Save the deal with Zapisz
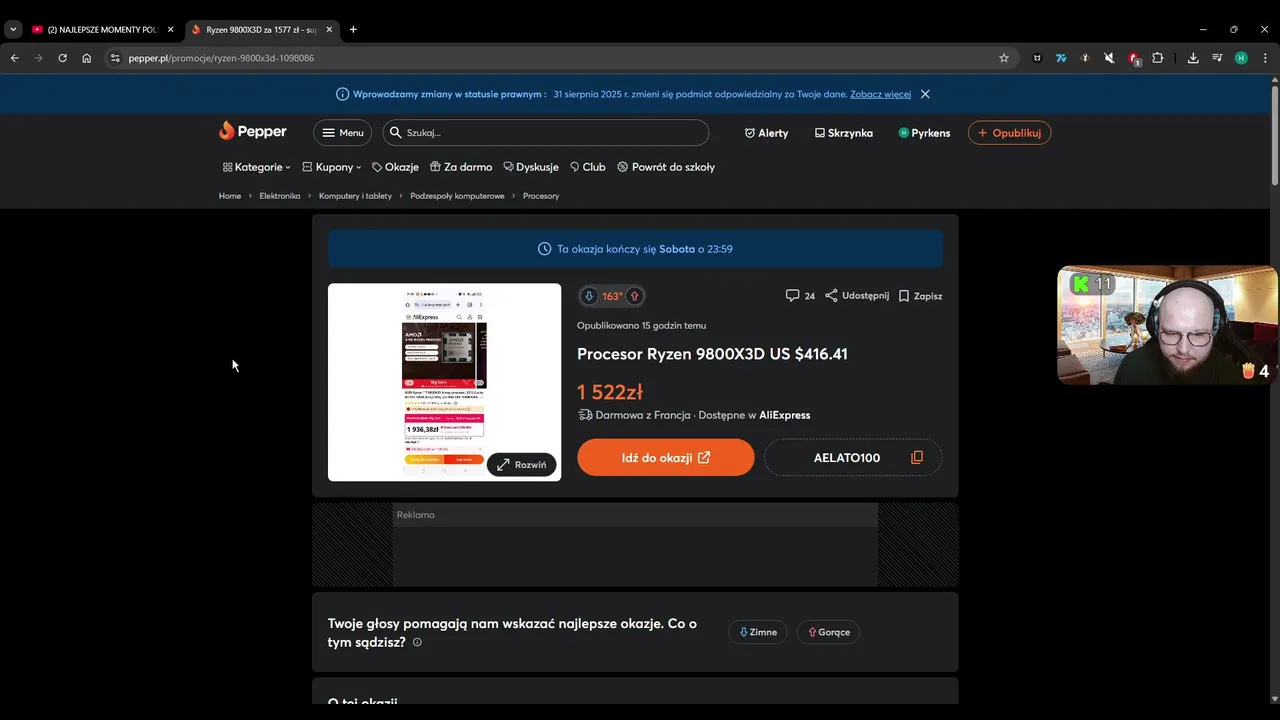Screen dimensions: 1280x720 (x=920, y=296)
